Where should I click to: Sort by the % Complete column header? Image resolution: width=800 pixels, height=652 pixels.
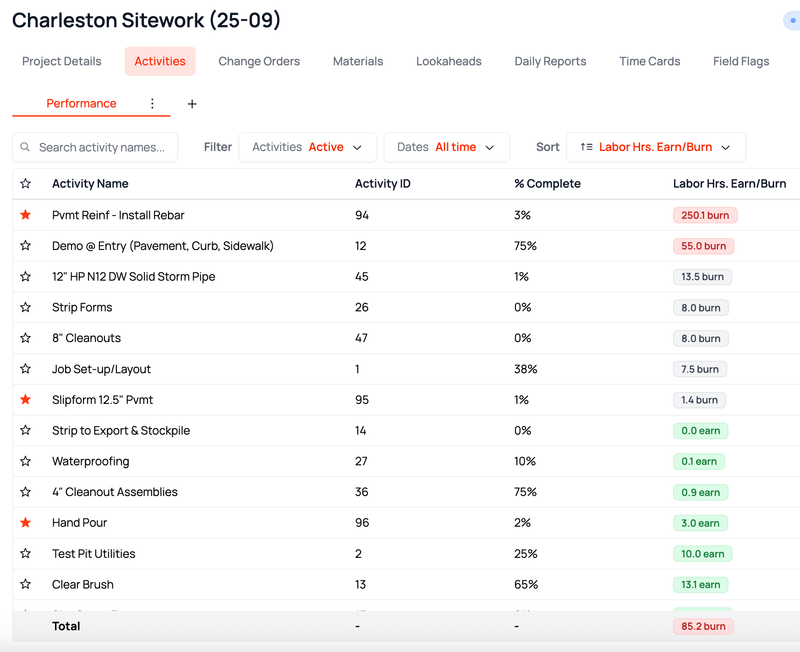547,184
